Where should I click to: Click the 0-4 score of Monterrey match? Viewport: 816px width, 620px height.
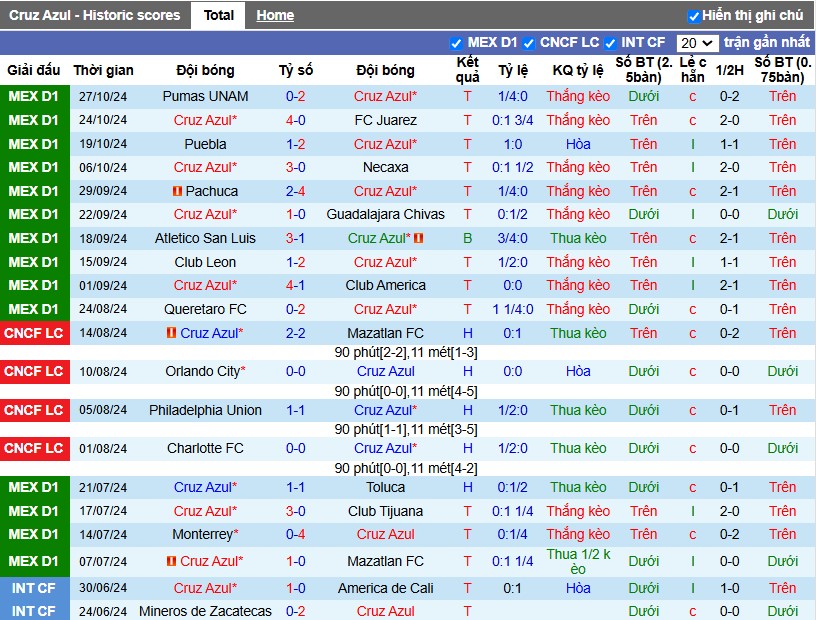pos(296,535)
